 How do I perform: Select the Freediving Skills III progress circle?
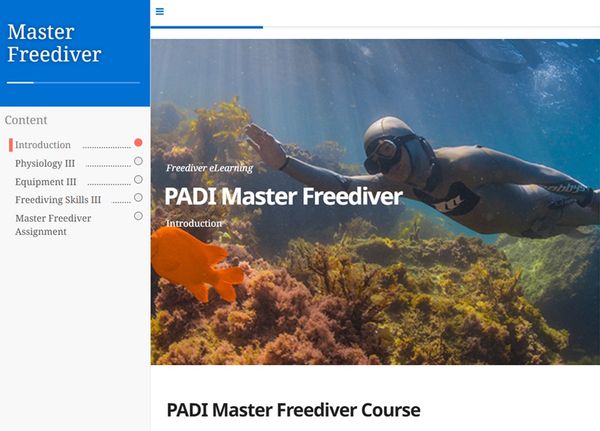[139, 198]
